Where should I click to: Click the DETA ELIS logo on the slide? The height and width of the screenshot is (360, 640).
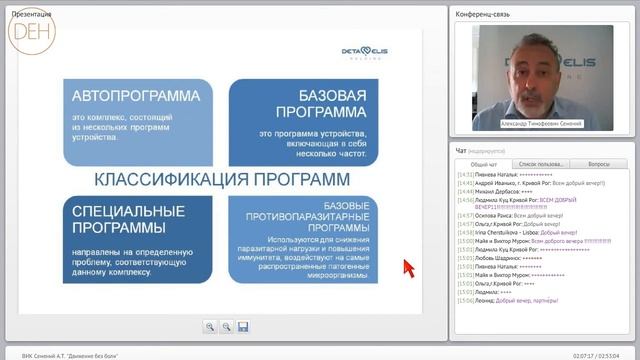point(364,53)
